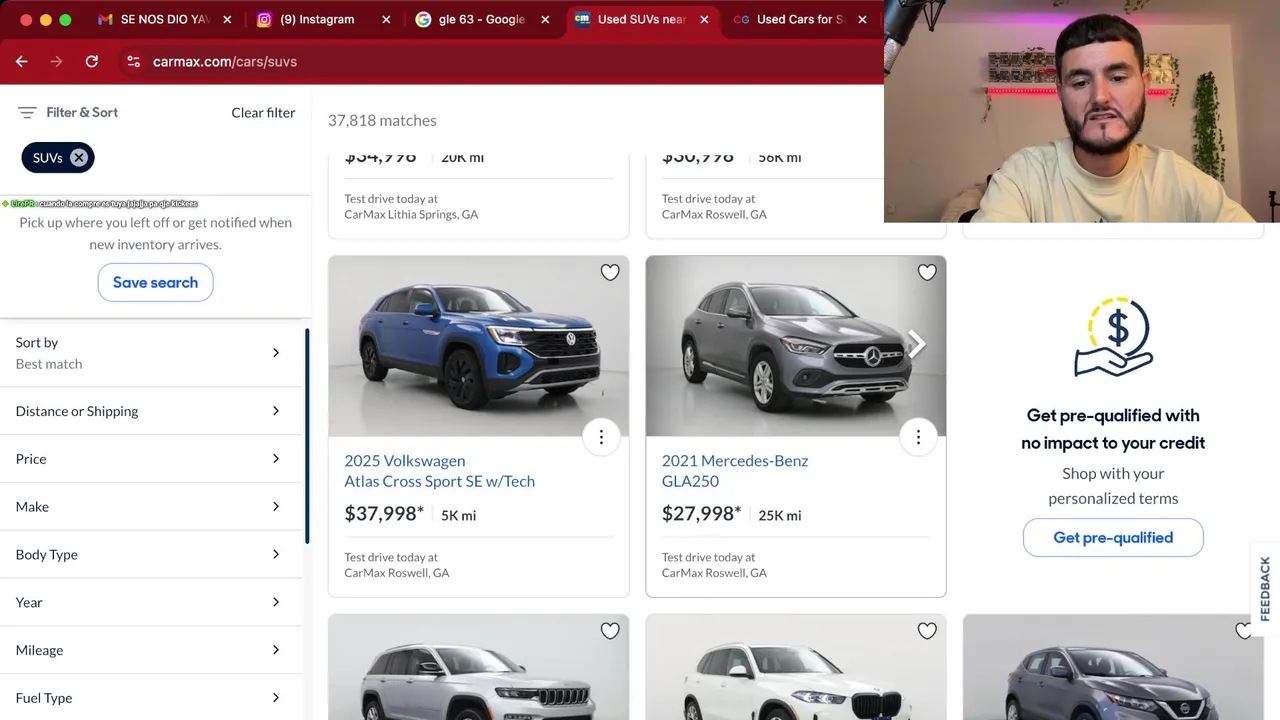This screenshot has height=720, width=1280.
Task: Click the Get pre-qualified button
Action: (1113, 538)
